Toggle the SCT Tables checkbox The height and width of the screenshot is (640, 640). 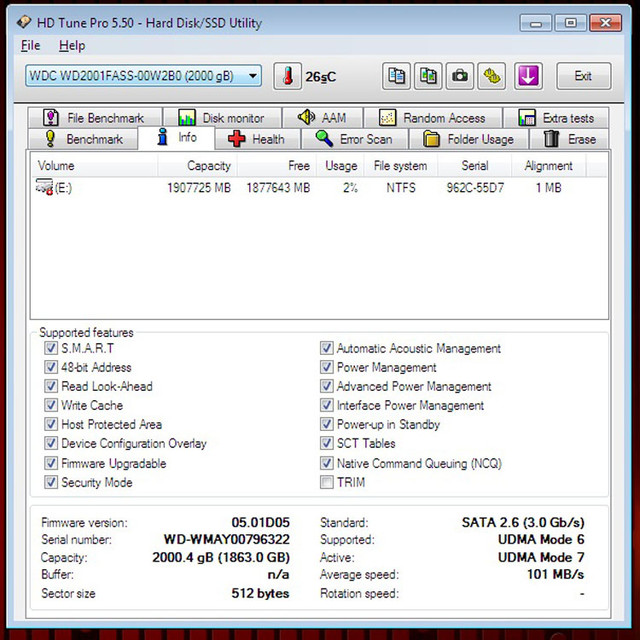tap(327, 443)
